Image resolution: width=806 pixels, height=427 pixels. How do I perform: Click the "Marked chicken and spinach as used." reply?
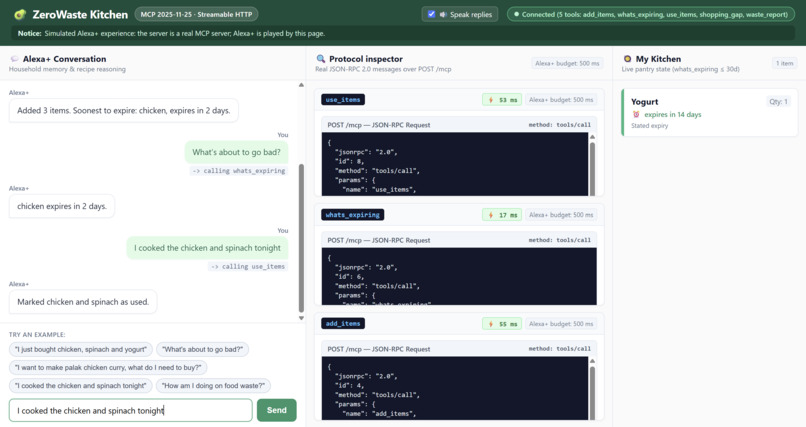tap(83, 302)
